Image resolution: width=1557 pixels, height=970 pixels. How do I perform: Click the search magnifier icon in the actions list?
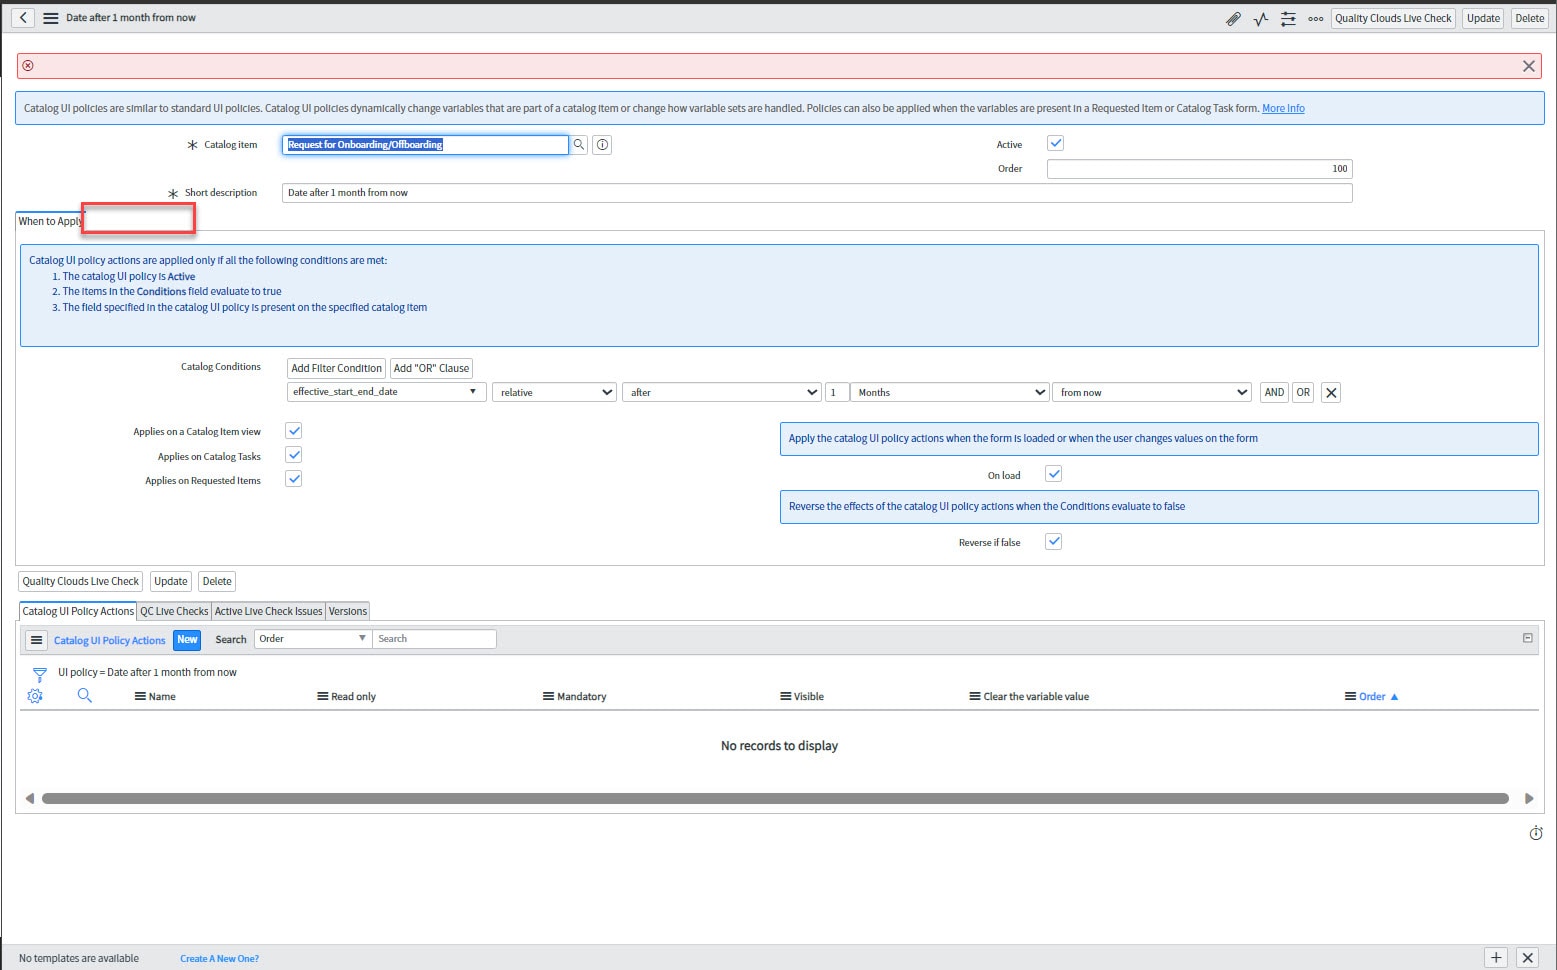click(x=85, y=695)
